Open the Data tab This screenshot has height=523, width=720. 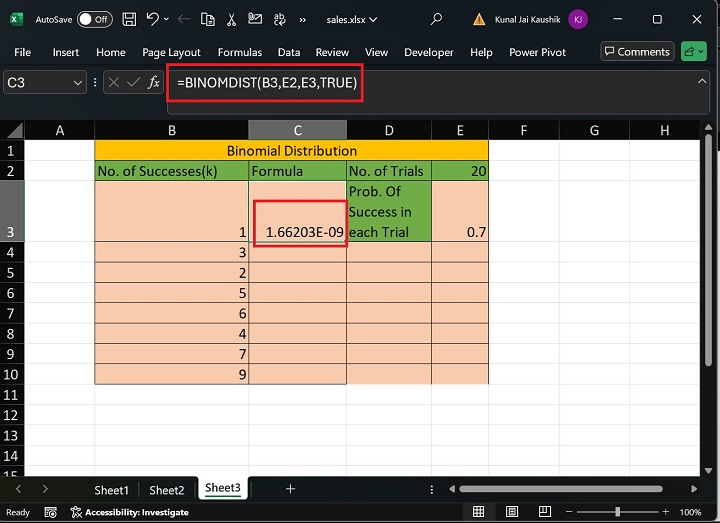(289, 52)
